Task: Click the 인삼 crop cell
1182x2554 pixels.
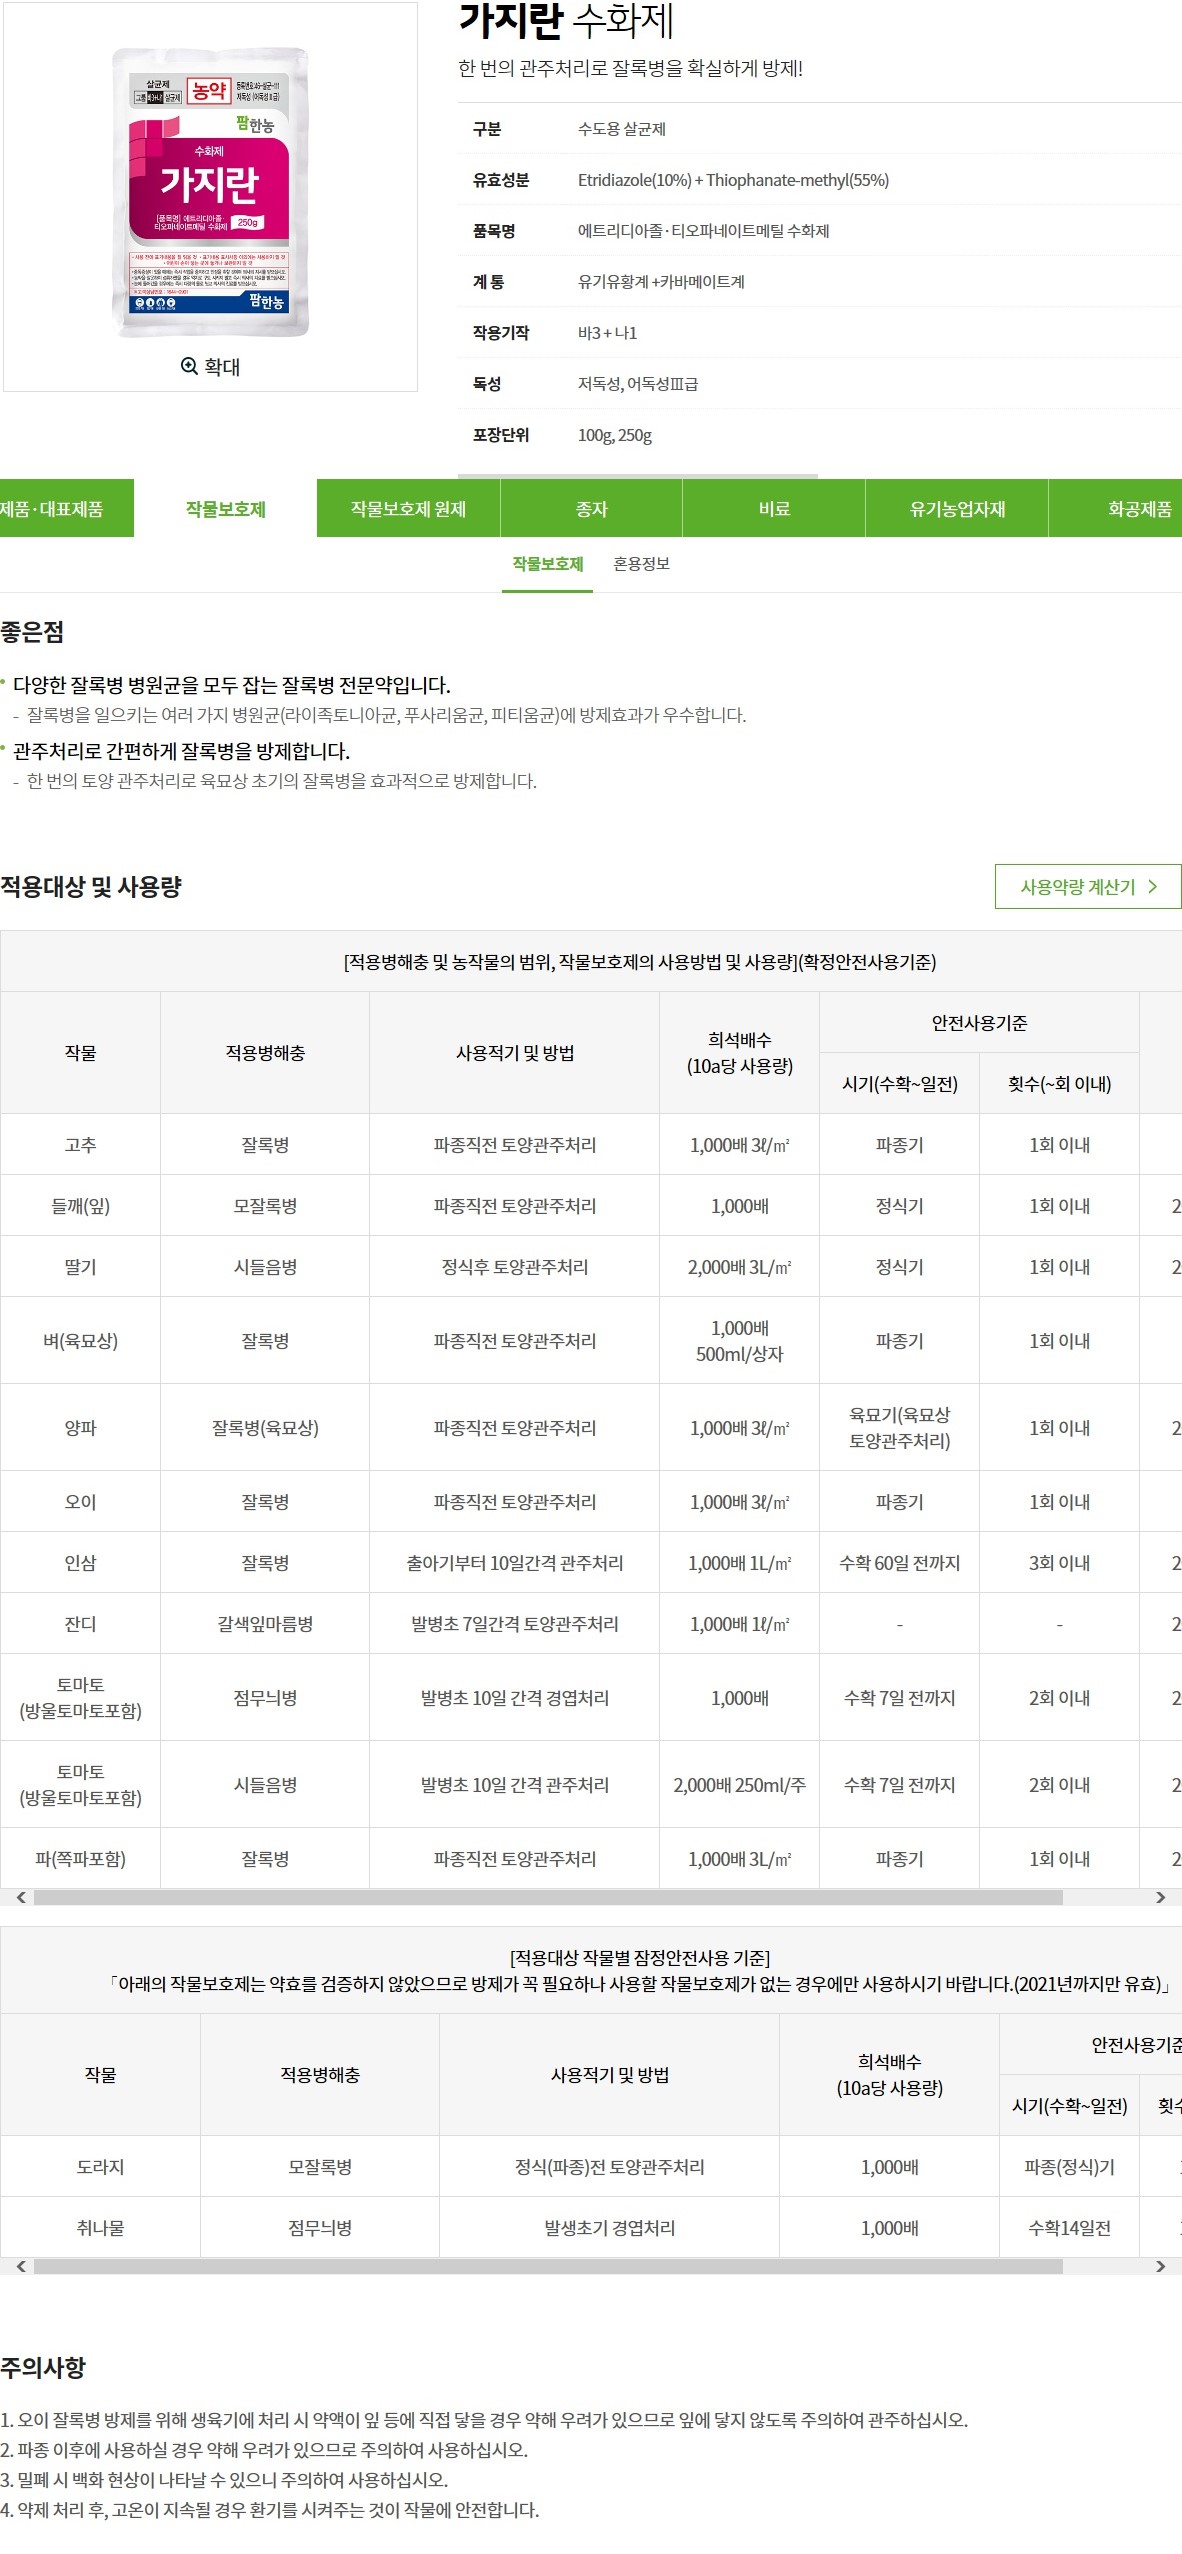Action: (80, 1563)
